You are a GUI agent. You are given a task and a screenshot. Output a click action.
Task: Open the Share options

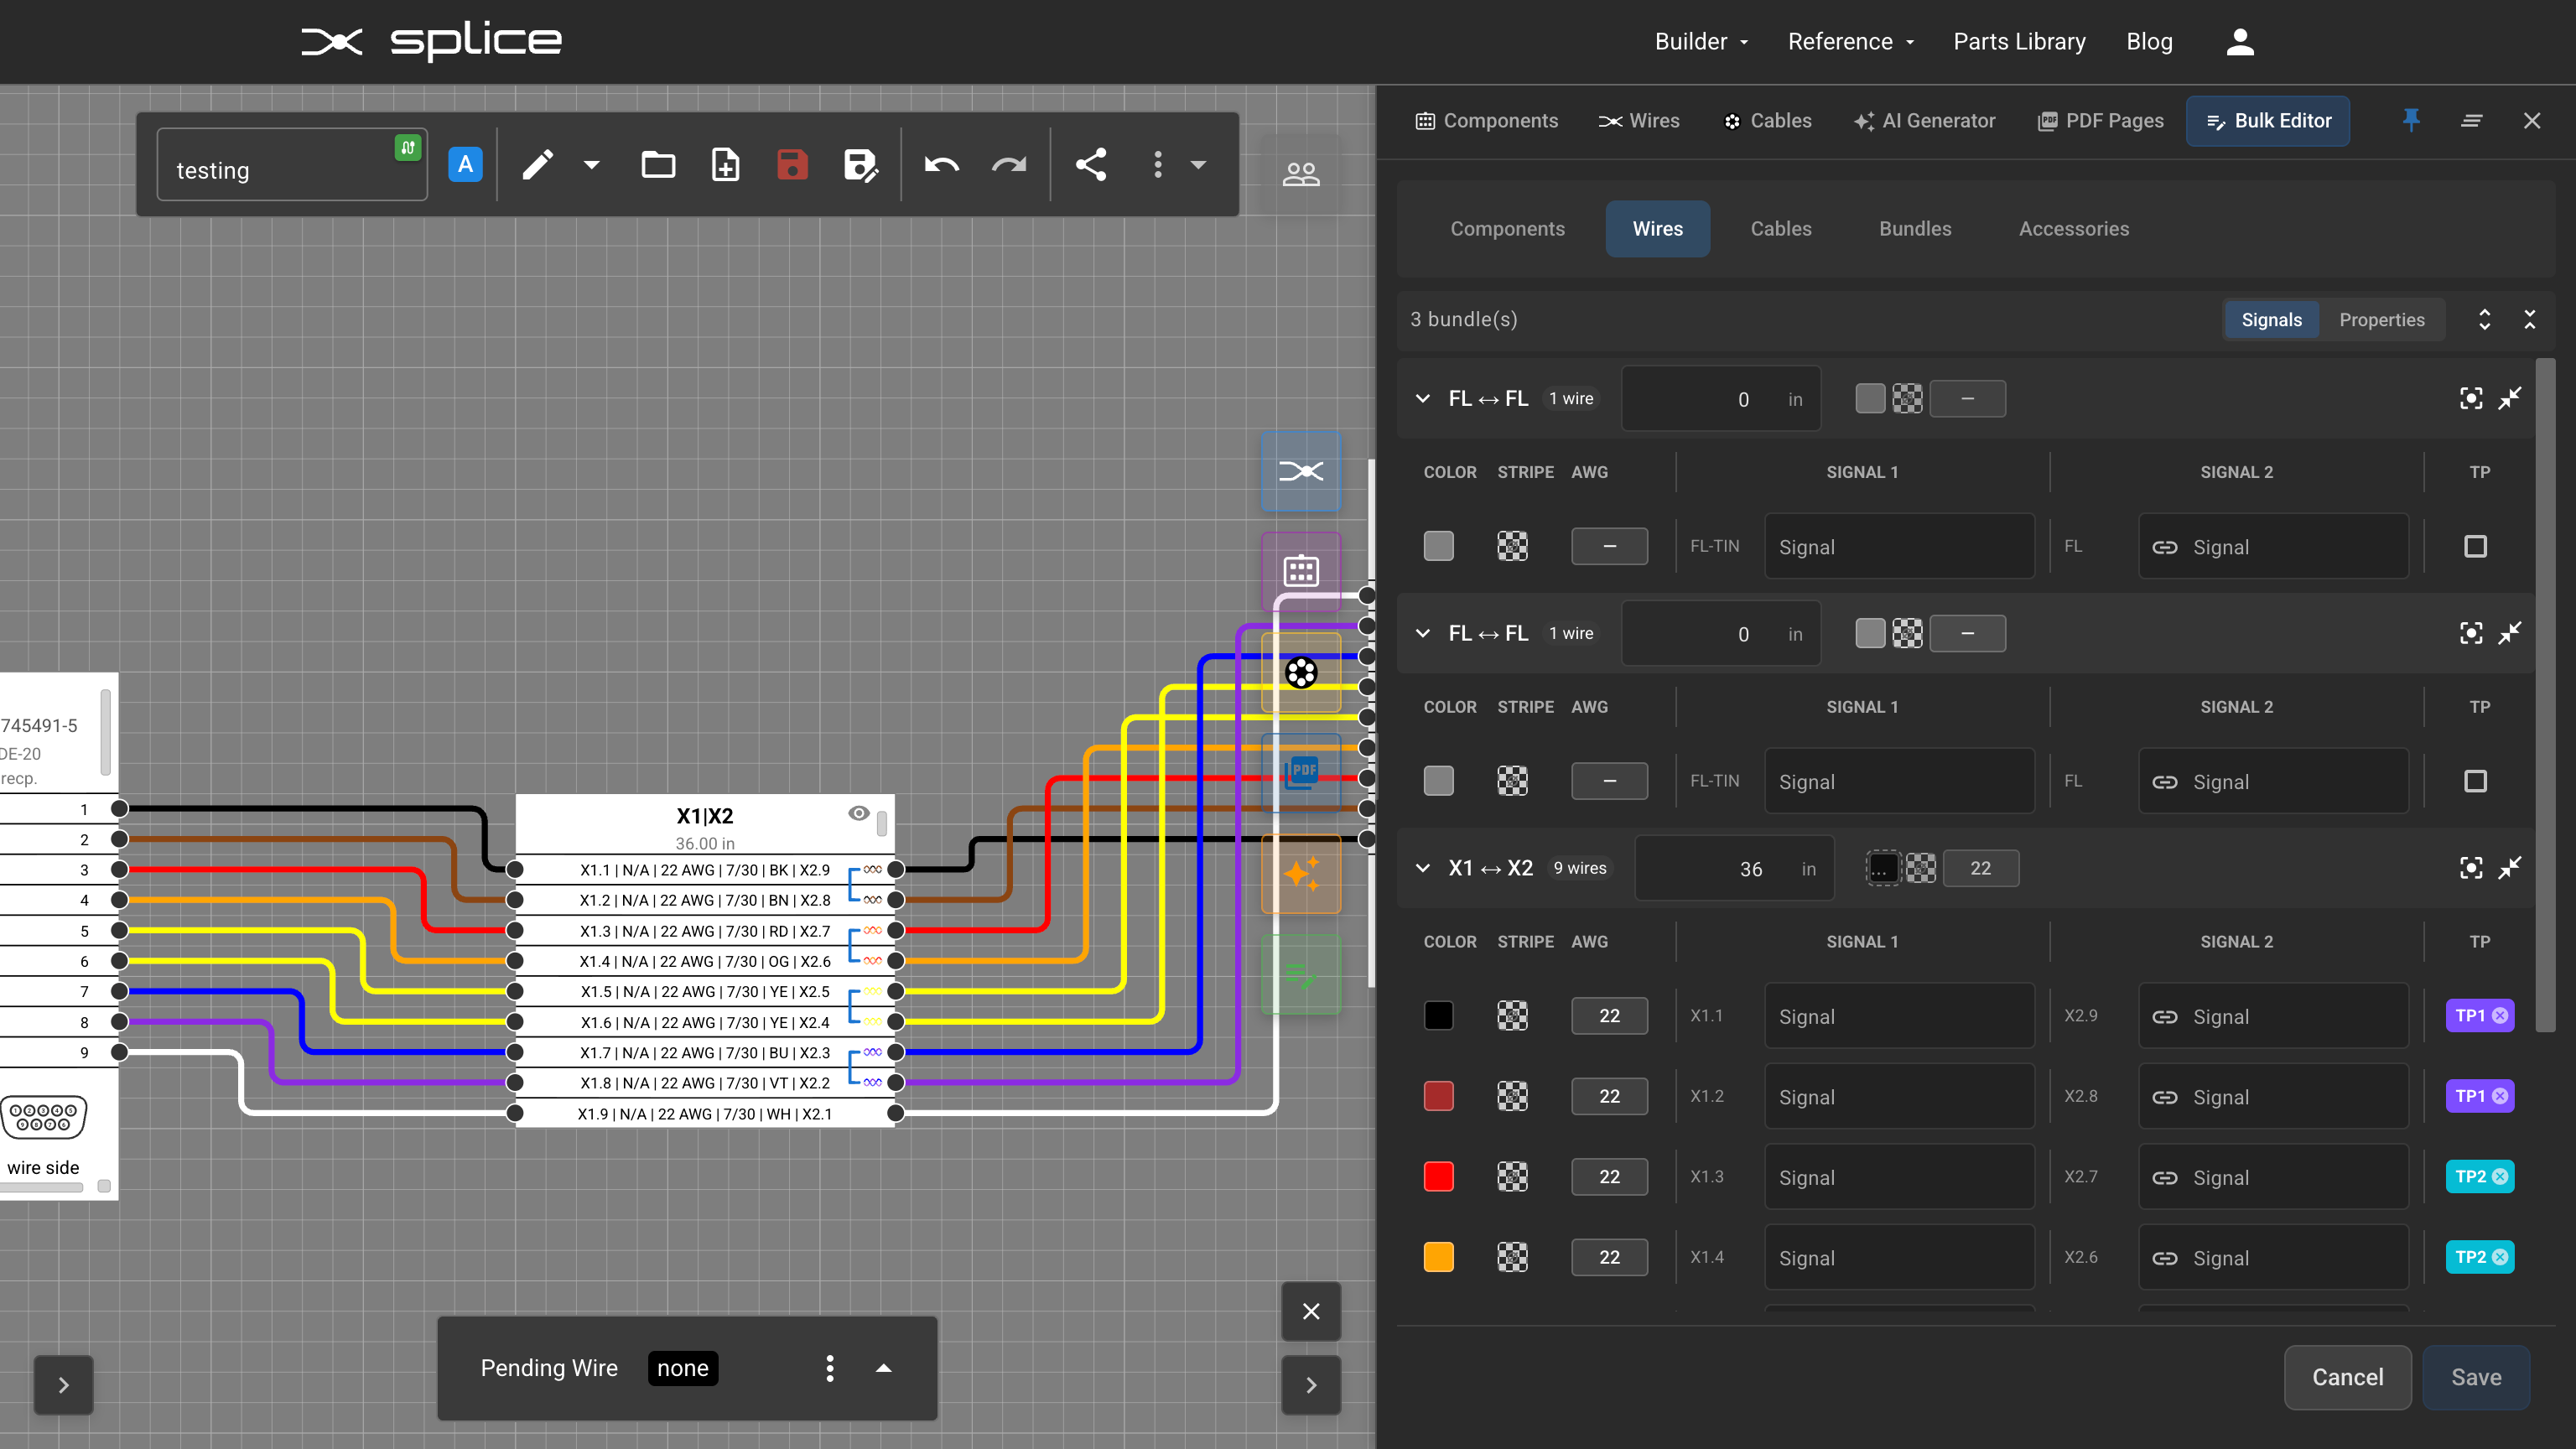pyautogui.click(x=1091, y=165)
